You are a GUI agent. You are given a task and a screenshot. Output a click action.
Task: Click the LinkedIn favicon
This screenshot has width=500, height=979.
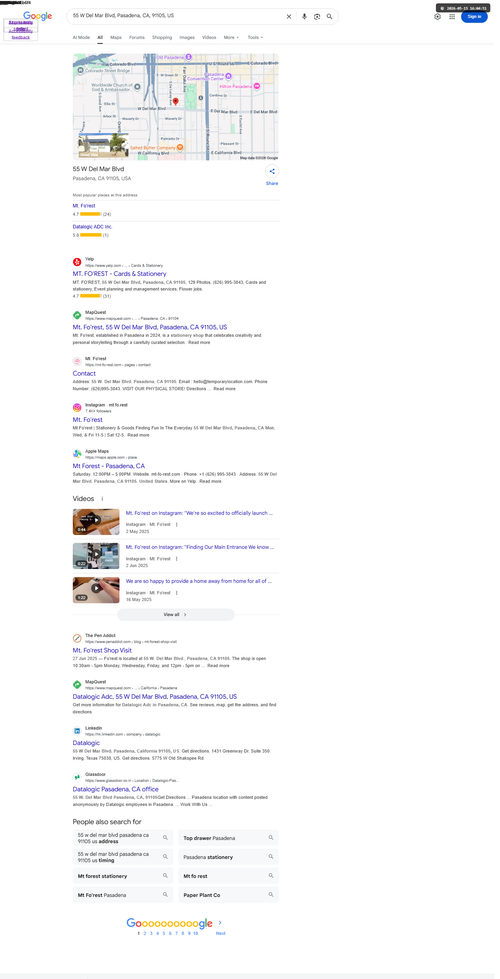pyautogui.click(x=77, y=731)
